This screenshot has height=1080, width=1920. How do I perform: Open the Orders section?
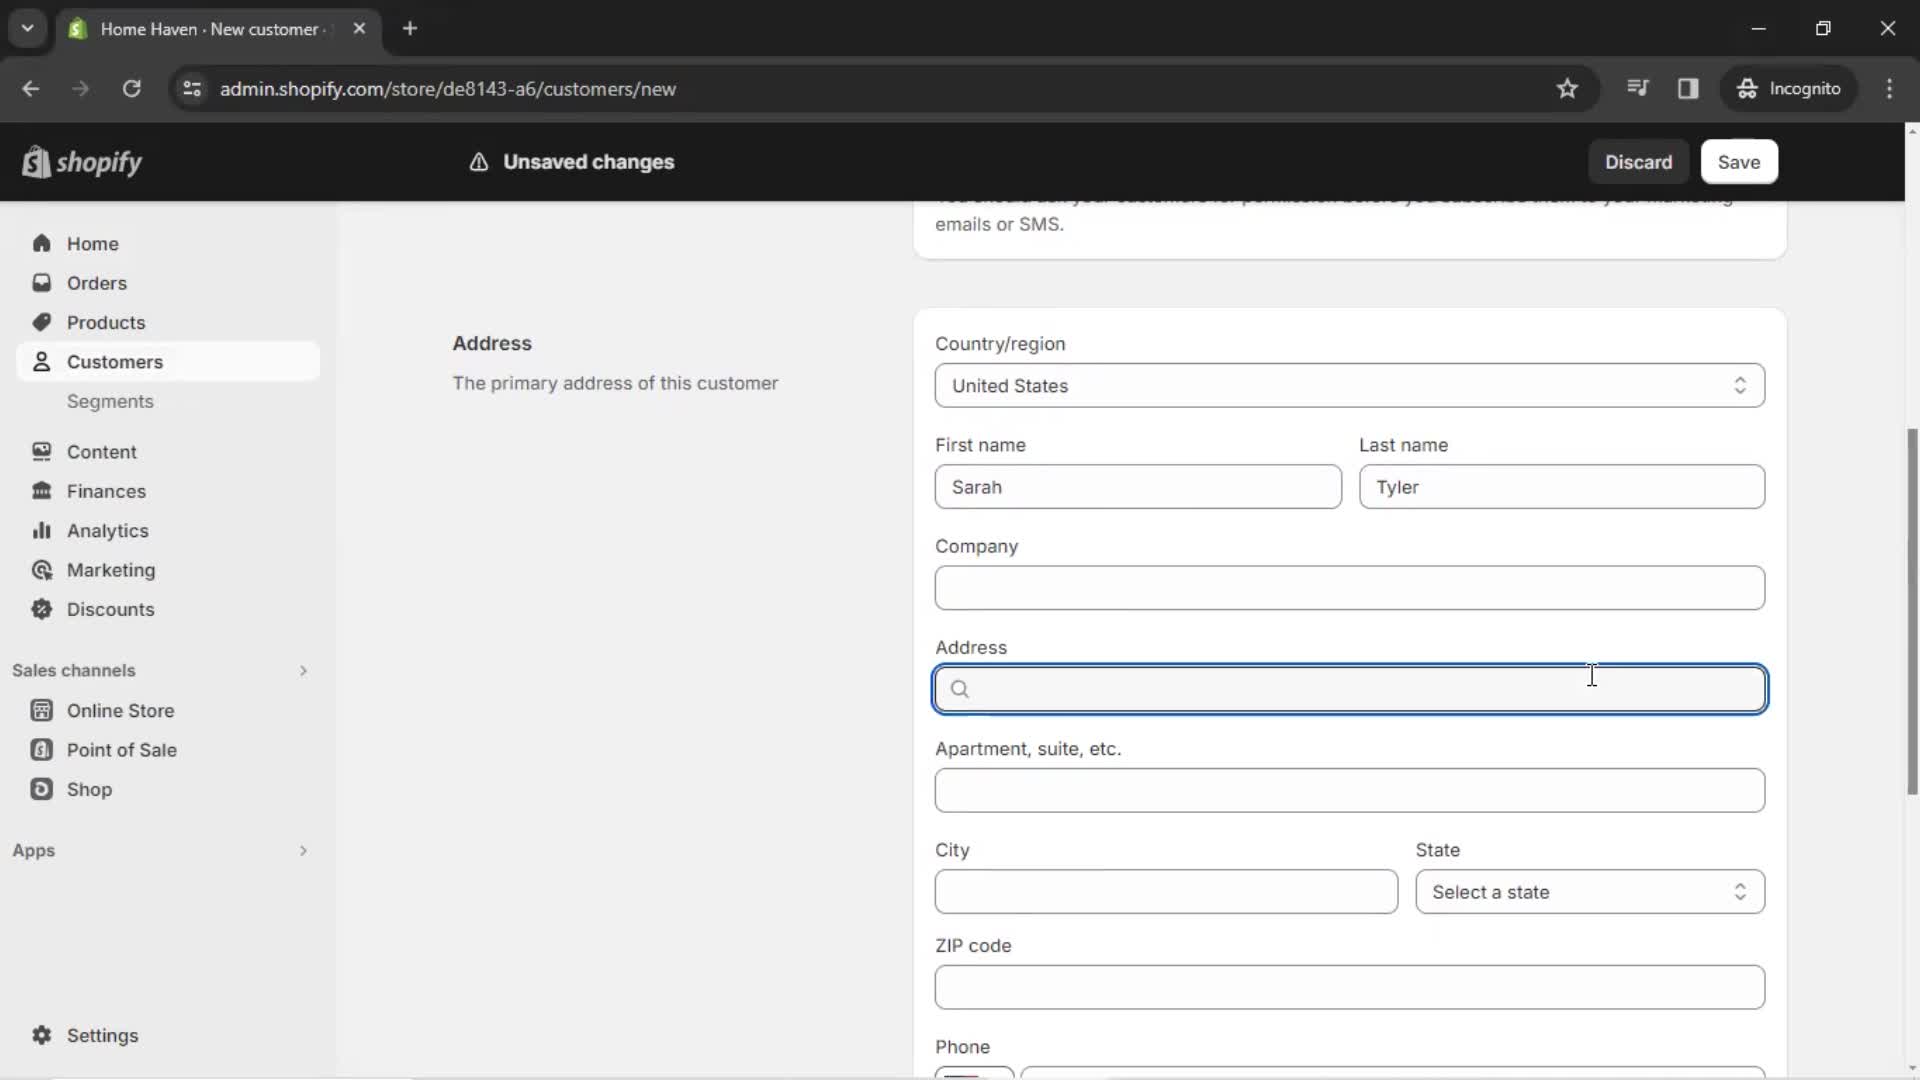coord(96,282)
